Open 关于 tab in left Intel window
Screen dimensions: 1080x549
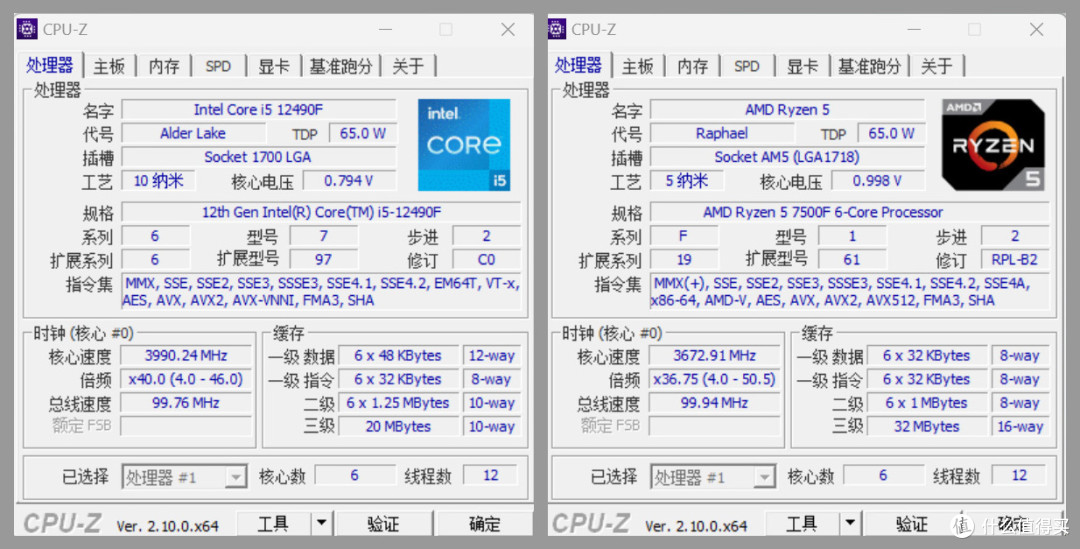click(x=408, y=66)
